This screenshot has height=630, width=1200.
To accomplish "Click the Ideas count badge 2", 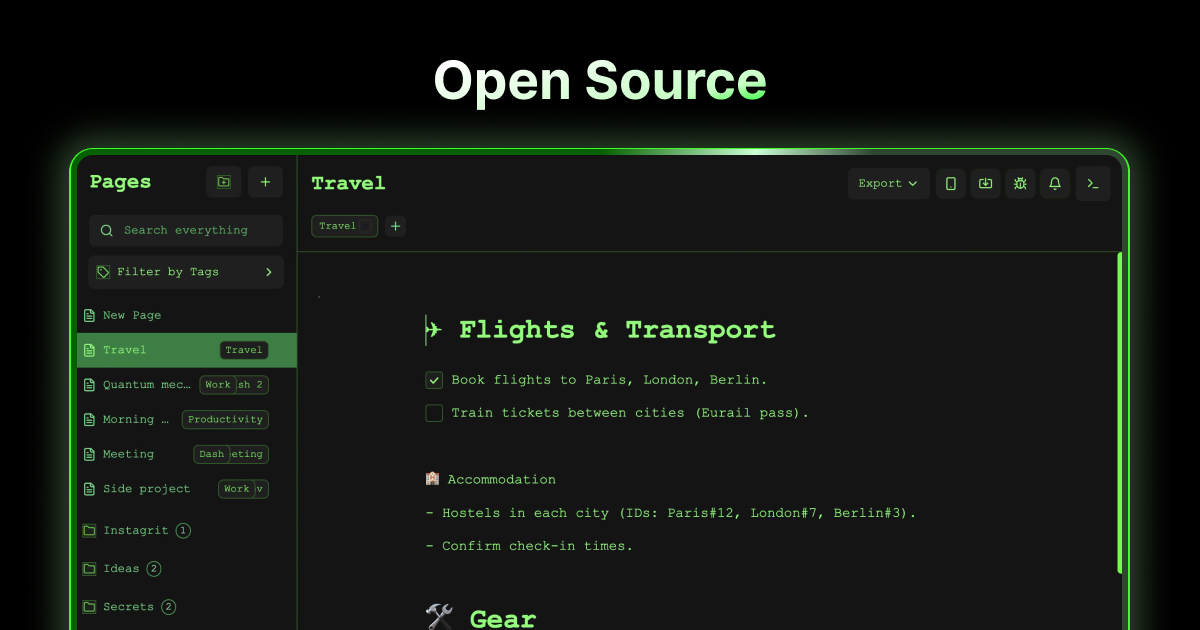I will [154, 569].
